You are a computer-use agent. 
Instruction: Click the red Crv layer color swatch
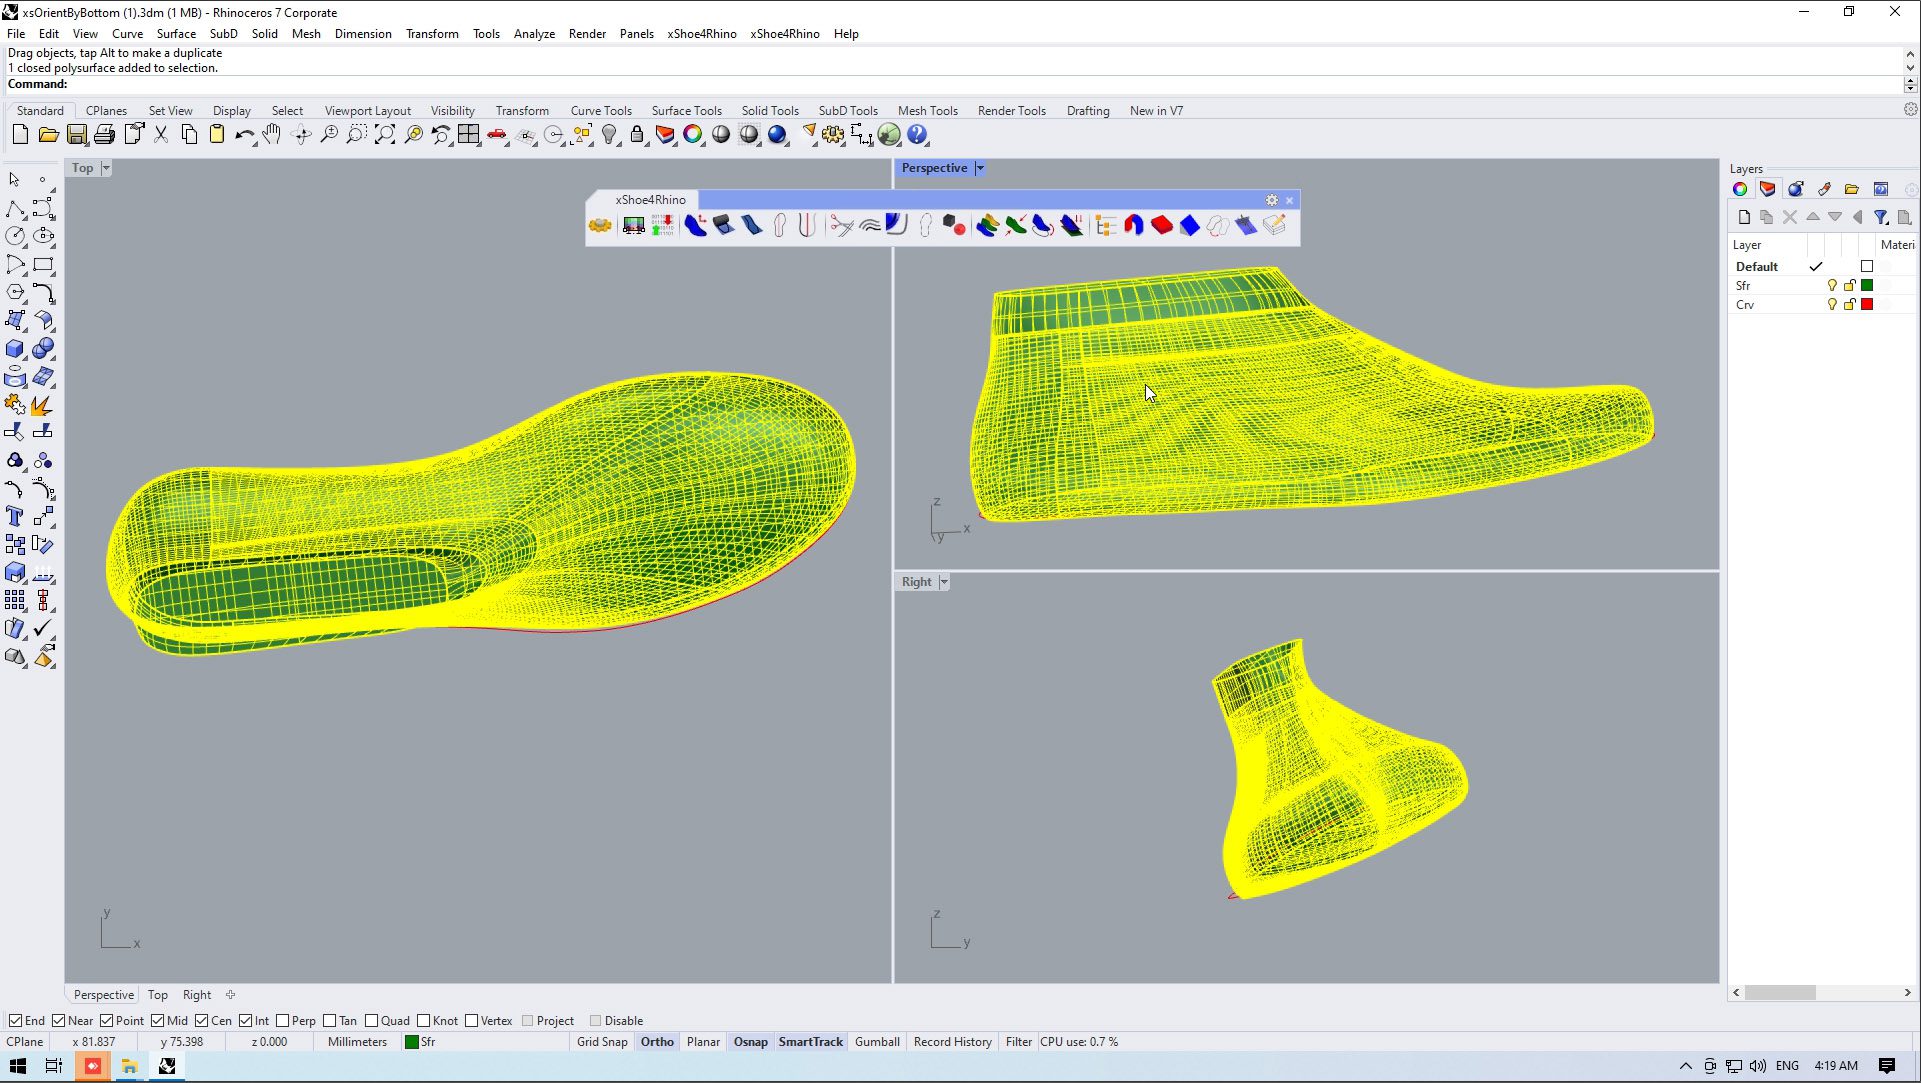pyautogui.click(x=1867, y=305)
